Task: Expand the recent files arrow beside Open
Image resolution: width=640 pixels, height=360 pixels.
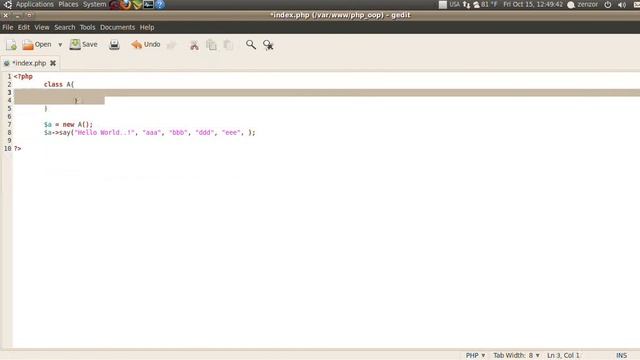Action: [60, 44]
